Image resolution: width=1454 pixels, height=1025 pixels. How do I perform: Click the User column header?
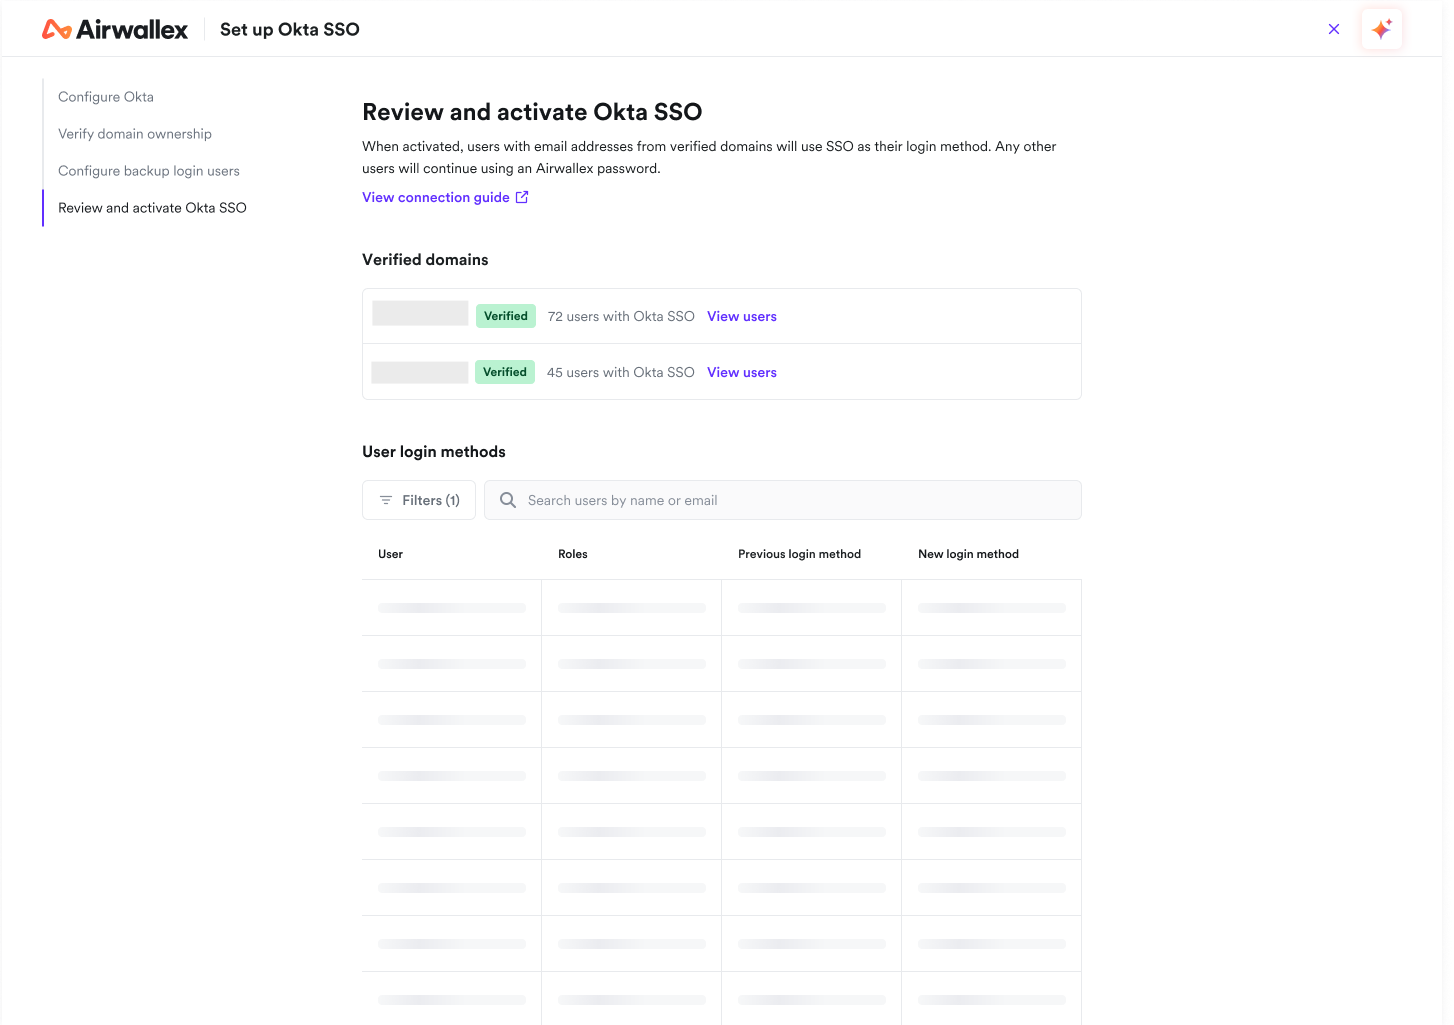point(391,554)
